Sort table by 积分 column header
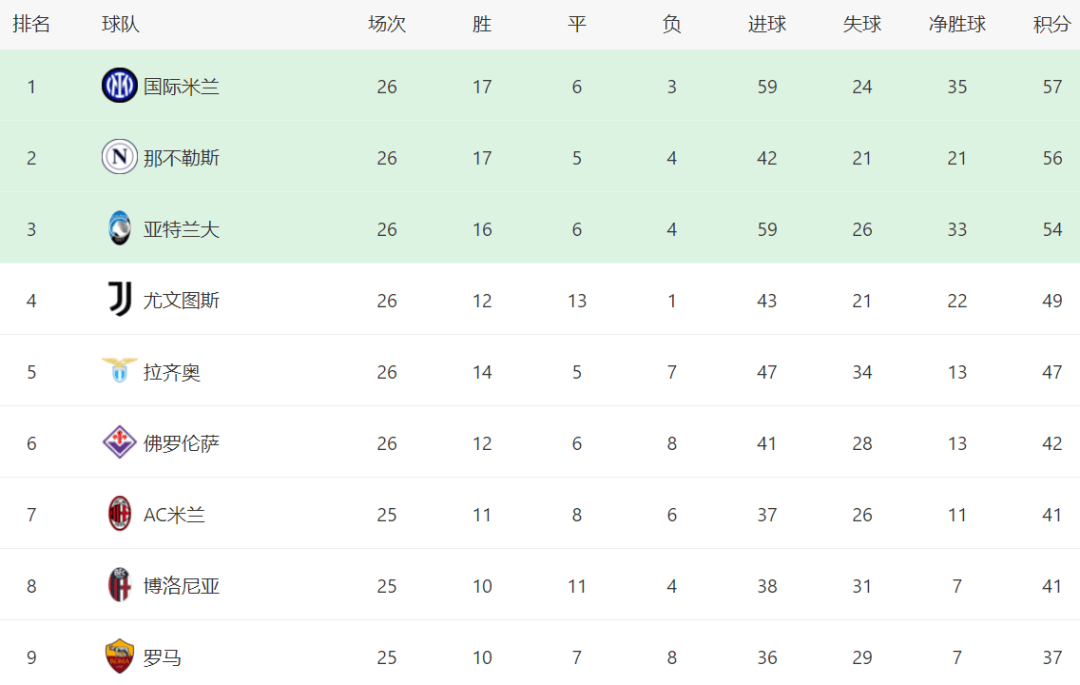This screenshot has width=1080, height=685. (1052, 25)
